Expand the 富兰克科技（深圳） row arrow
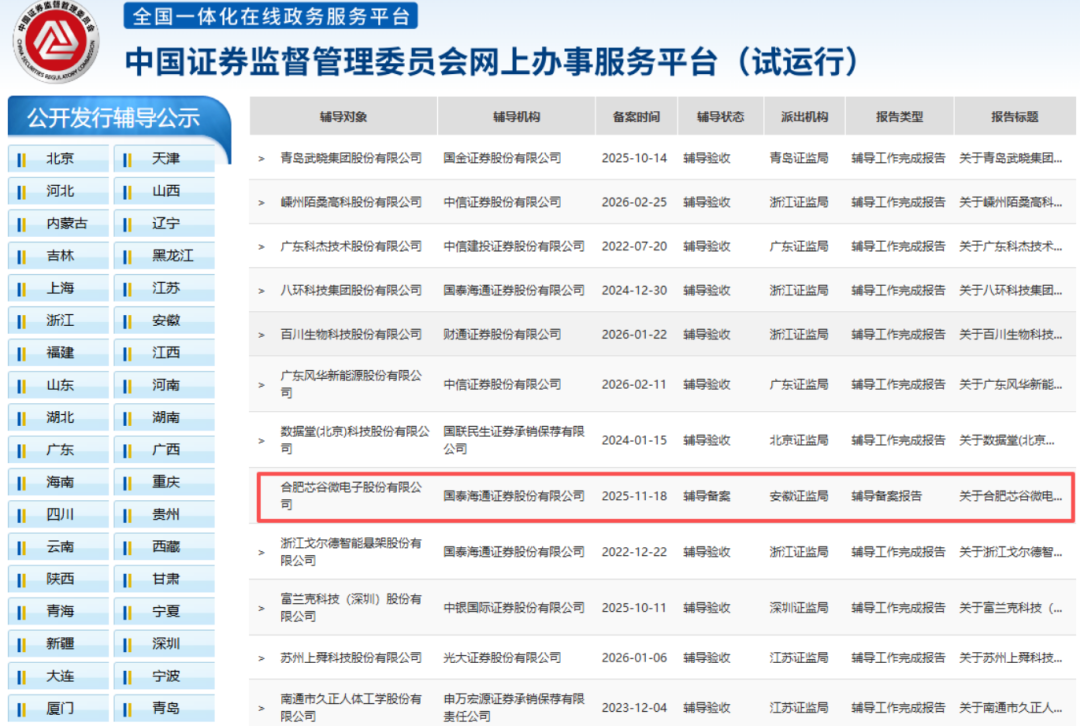1080x726 pixels. (261, 608)
